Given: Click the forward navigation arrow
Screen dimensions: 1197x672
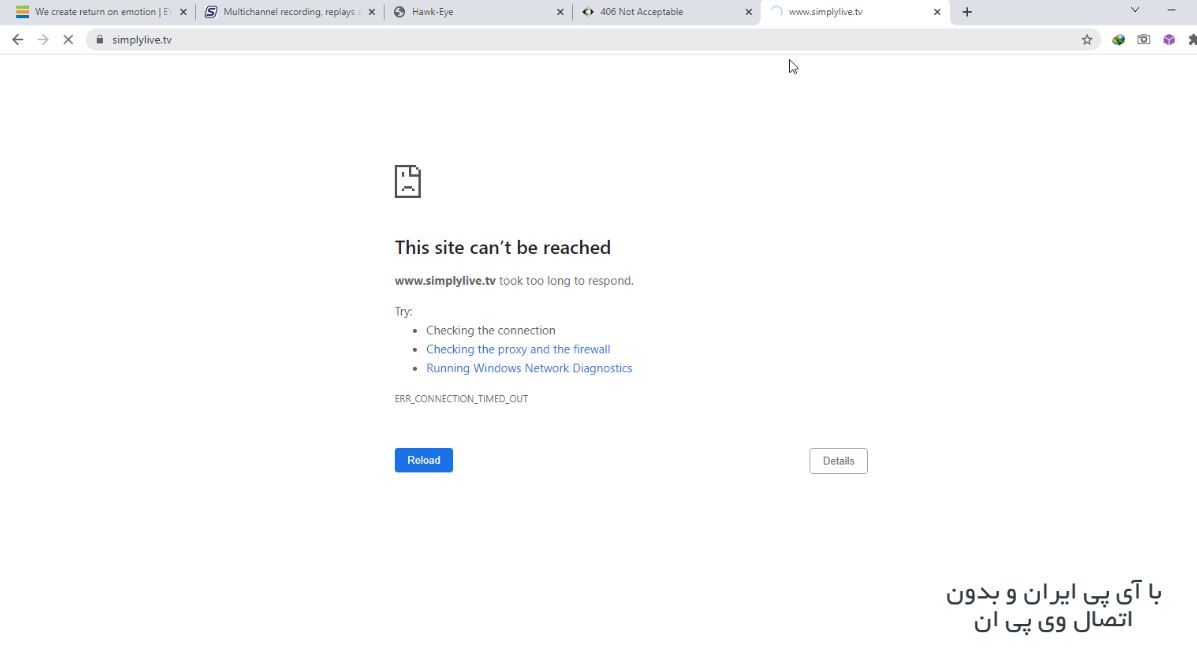Looking at the screenshot, I should tap(43, 40).
